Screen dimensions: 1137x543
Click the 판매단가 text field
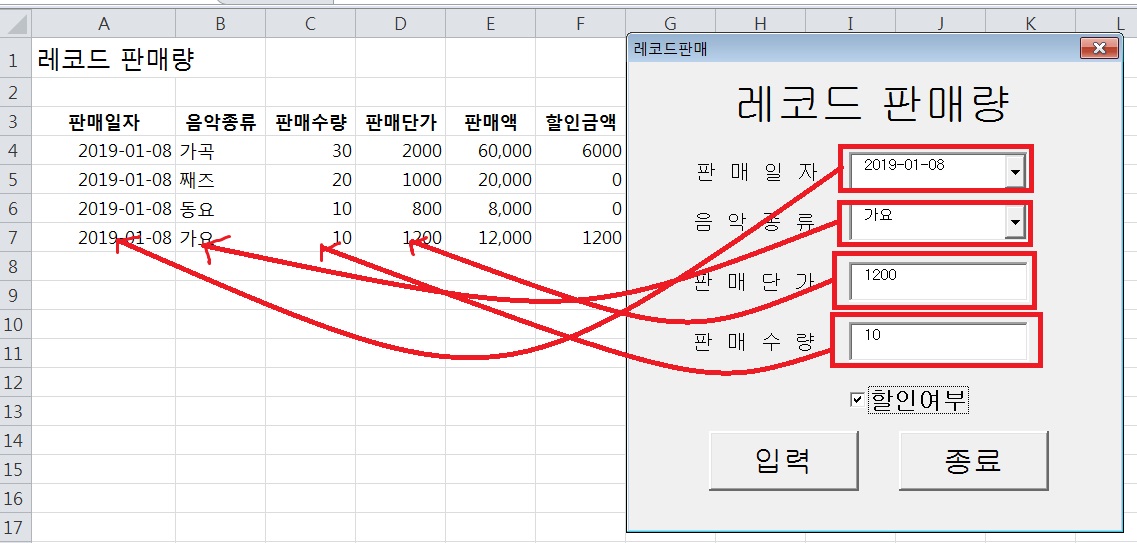point(938,282)
